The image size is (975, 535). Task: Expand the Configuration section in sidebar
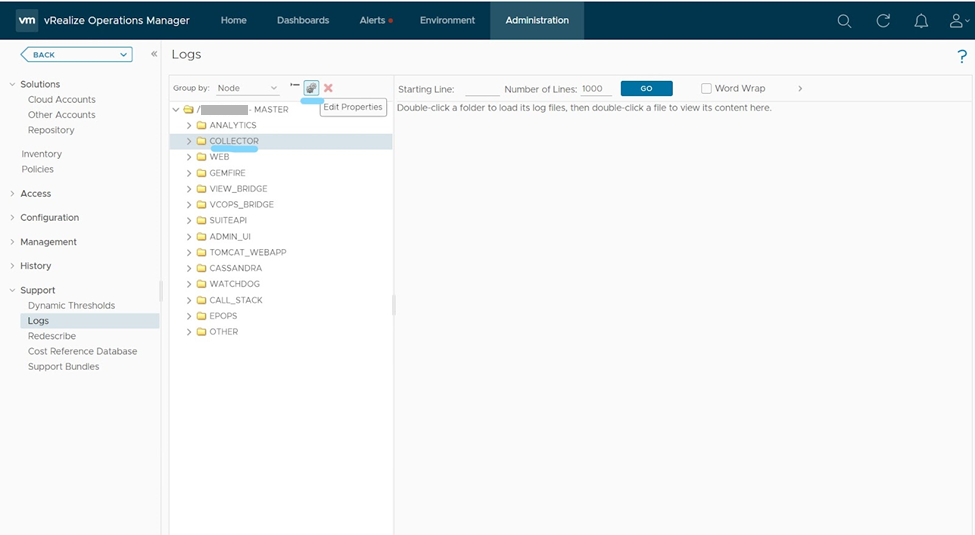(49, 217)
